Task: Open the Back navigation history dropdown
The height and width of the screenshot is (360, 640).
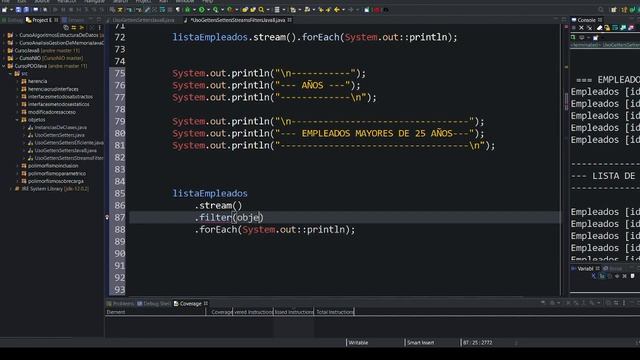Action: (344, 9)
